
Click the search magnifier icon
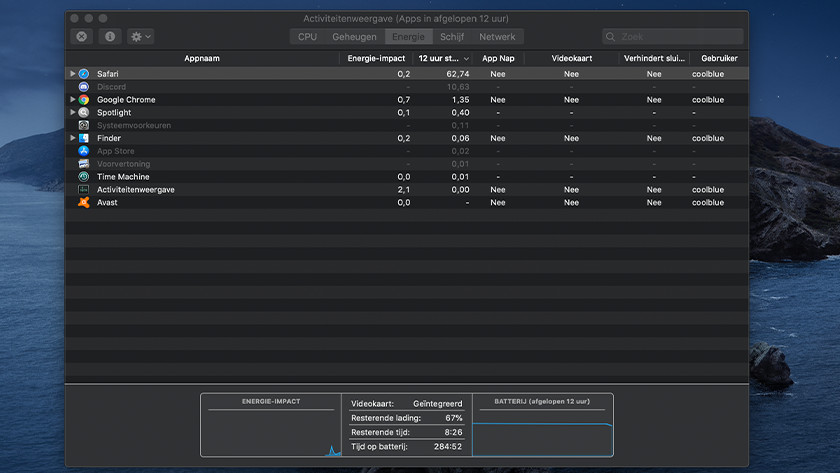click(610, 37)
